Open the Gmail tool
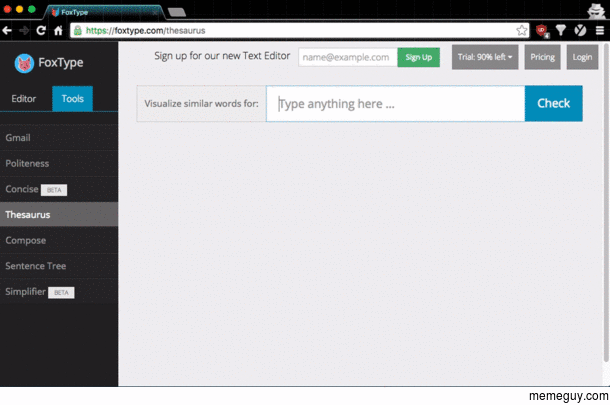This screenshot has height=405, width=610. point(59,138)
